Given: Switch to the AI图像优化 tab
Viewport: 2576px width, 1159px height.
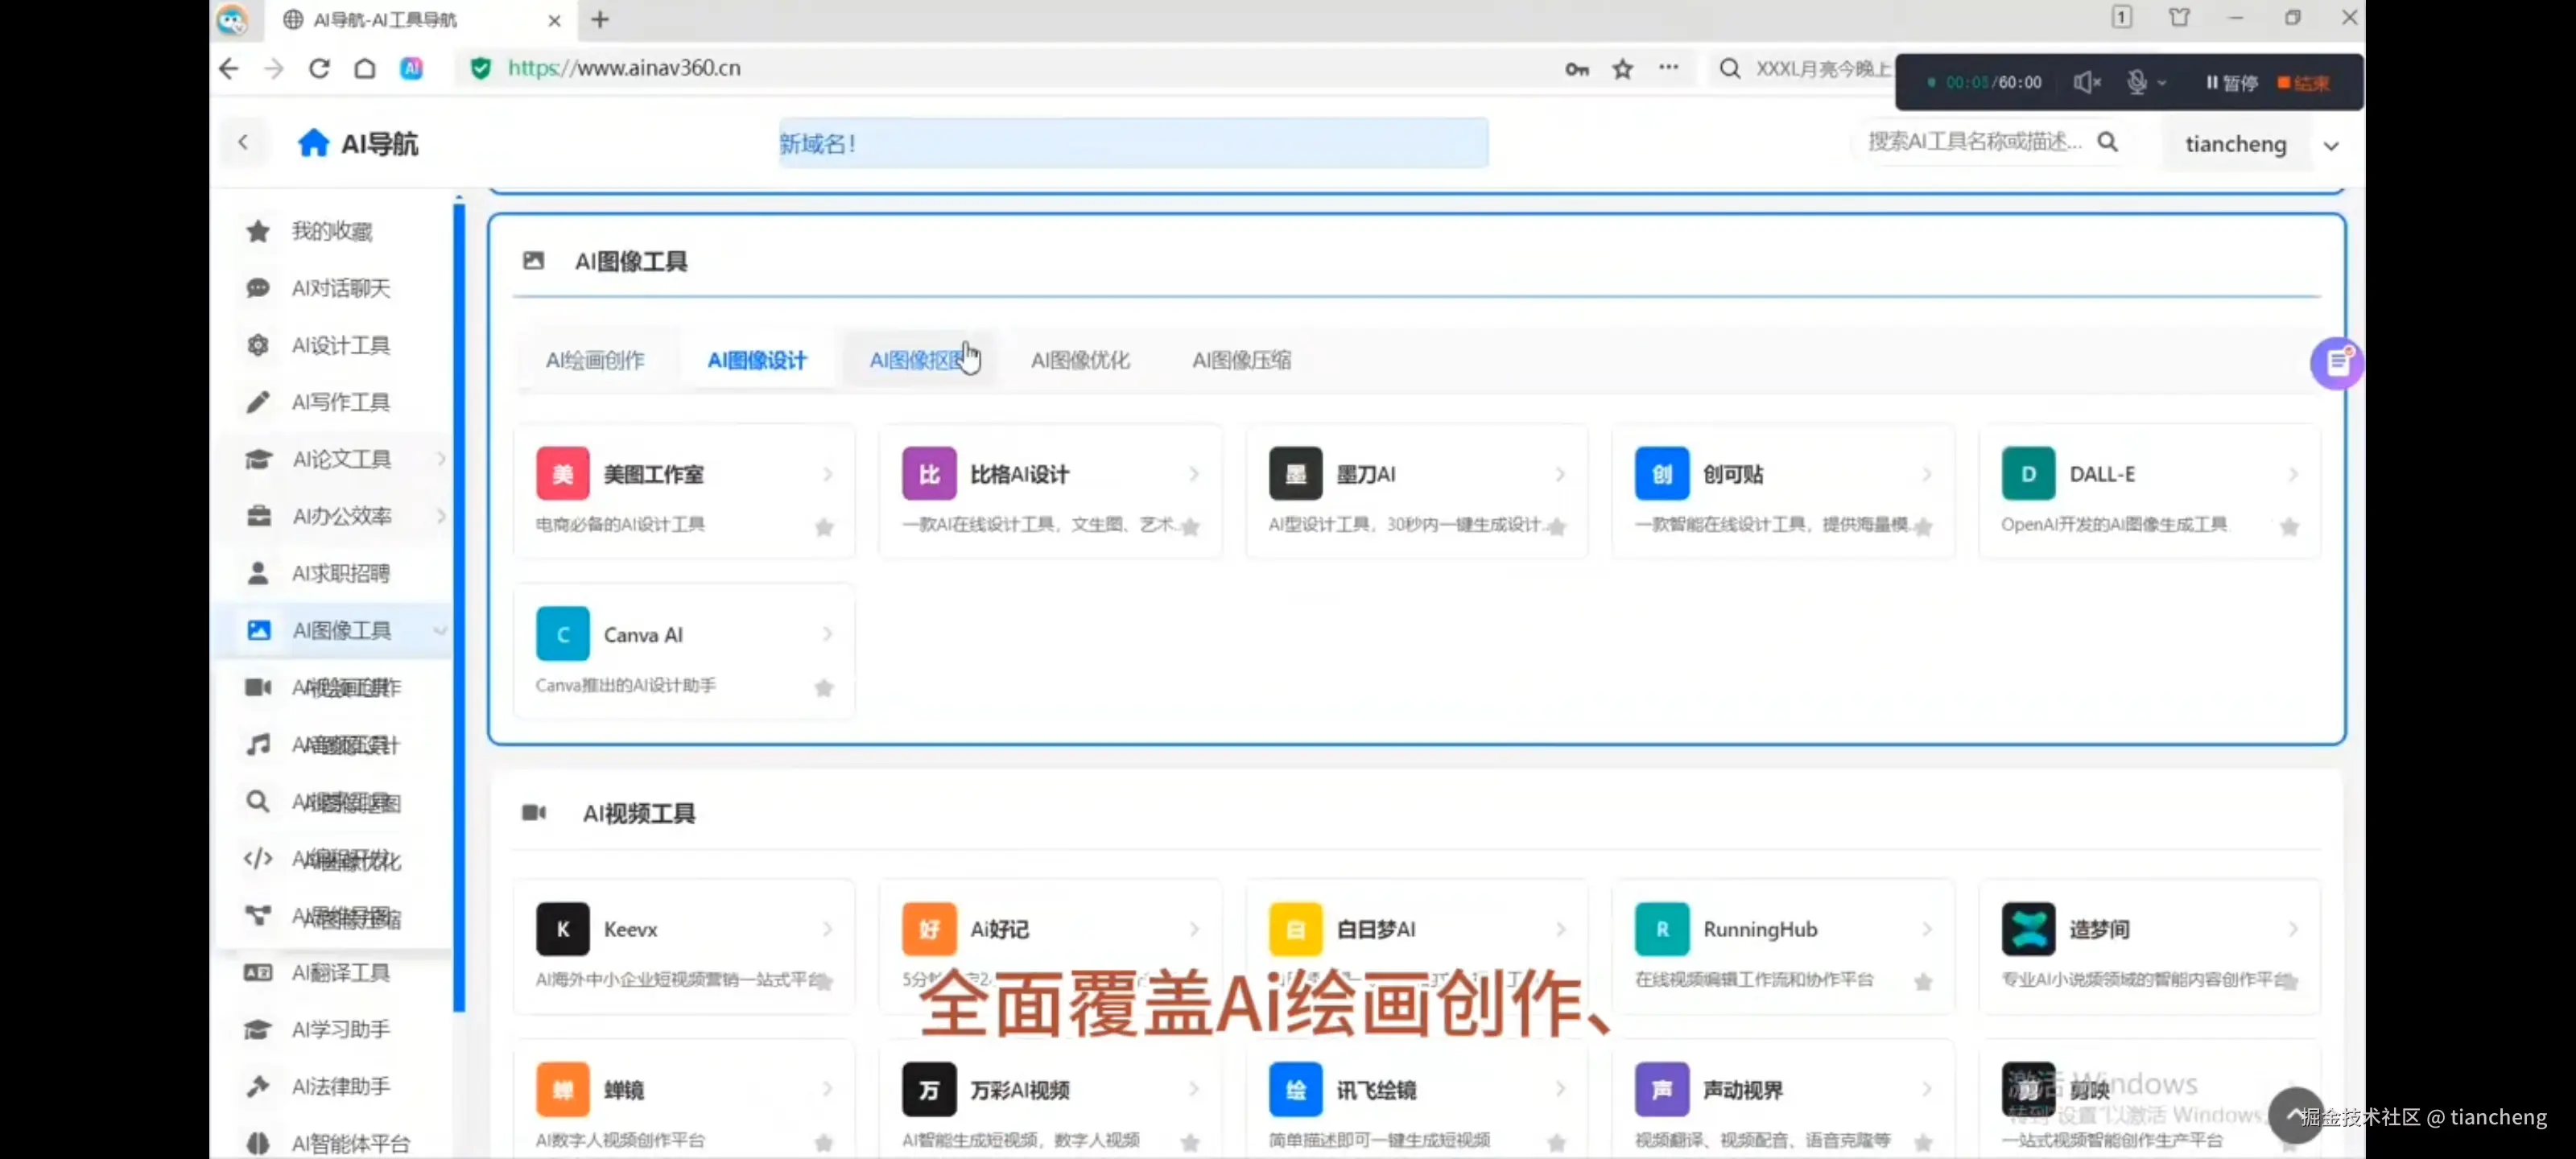Looking at the screenshot, I should (x=1080, y=359).
